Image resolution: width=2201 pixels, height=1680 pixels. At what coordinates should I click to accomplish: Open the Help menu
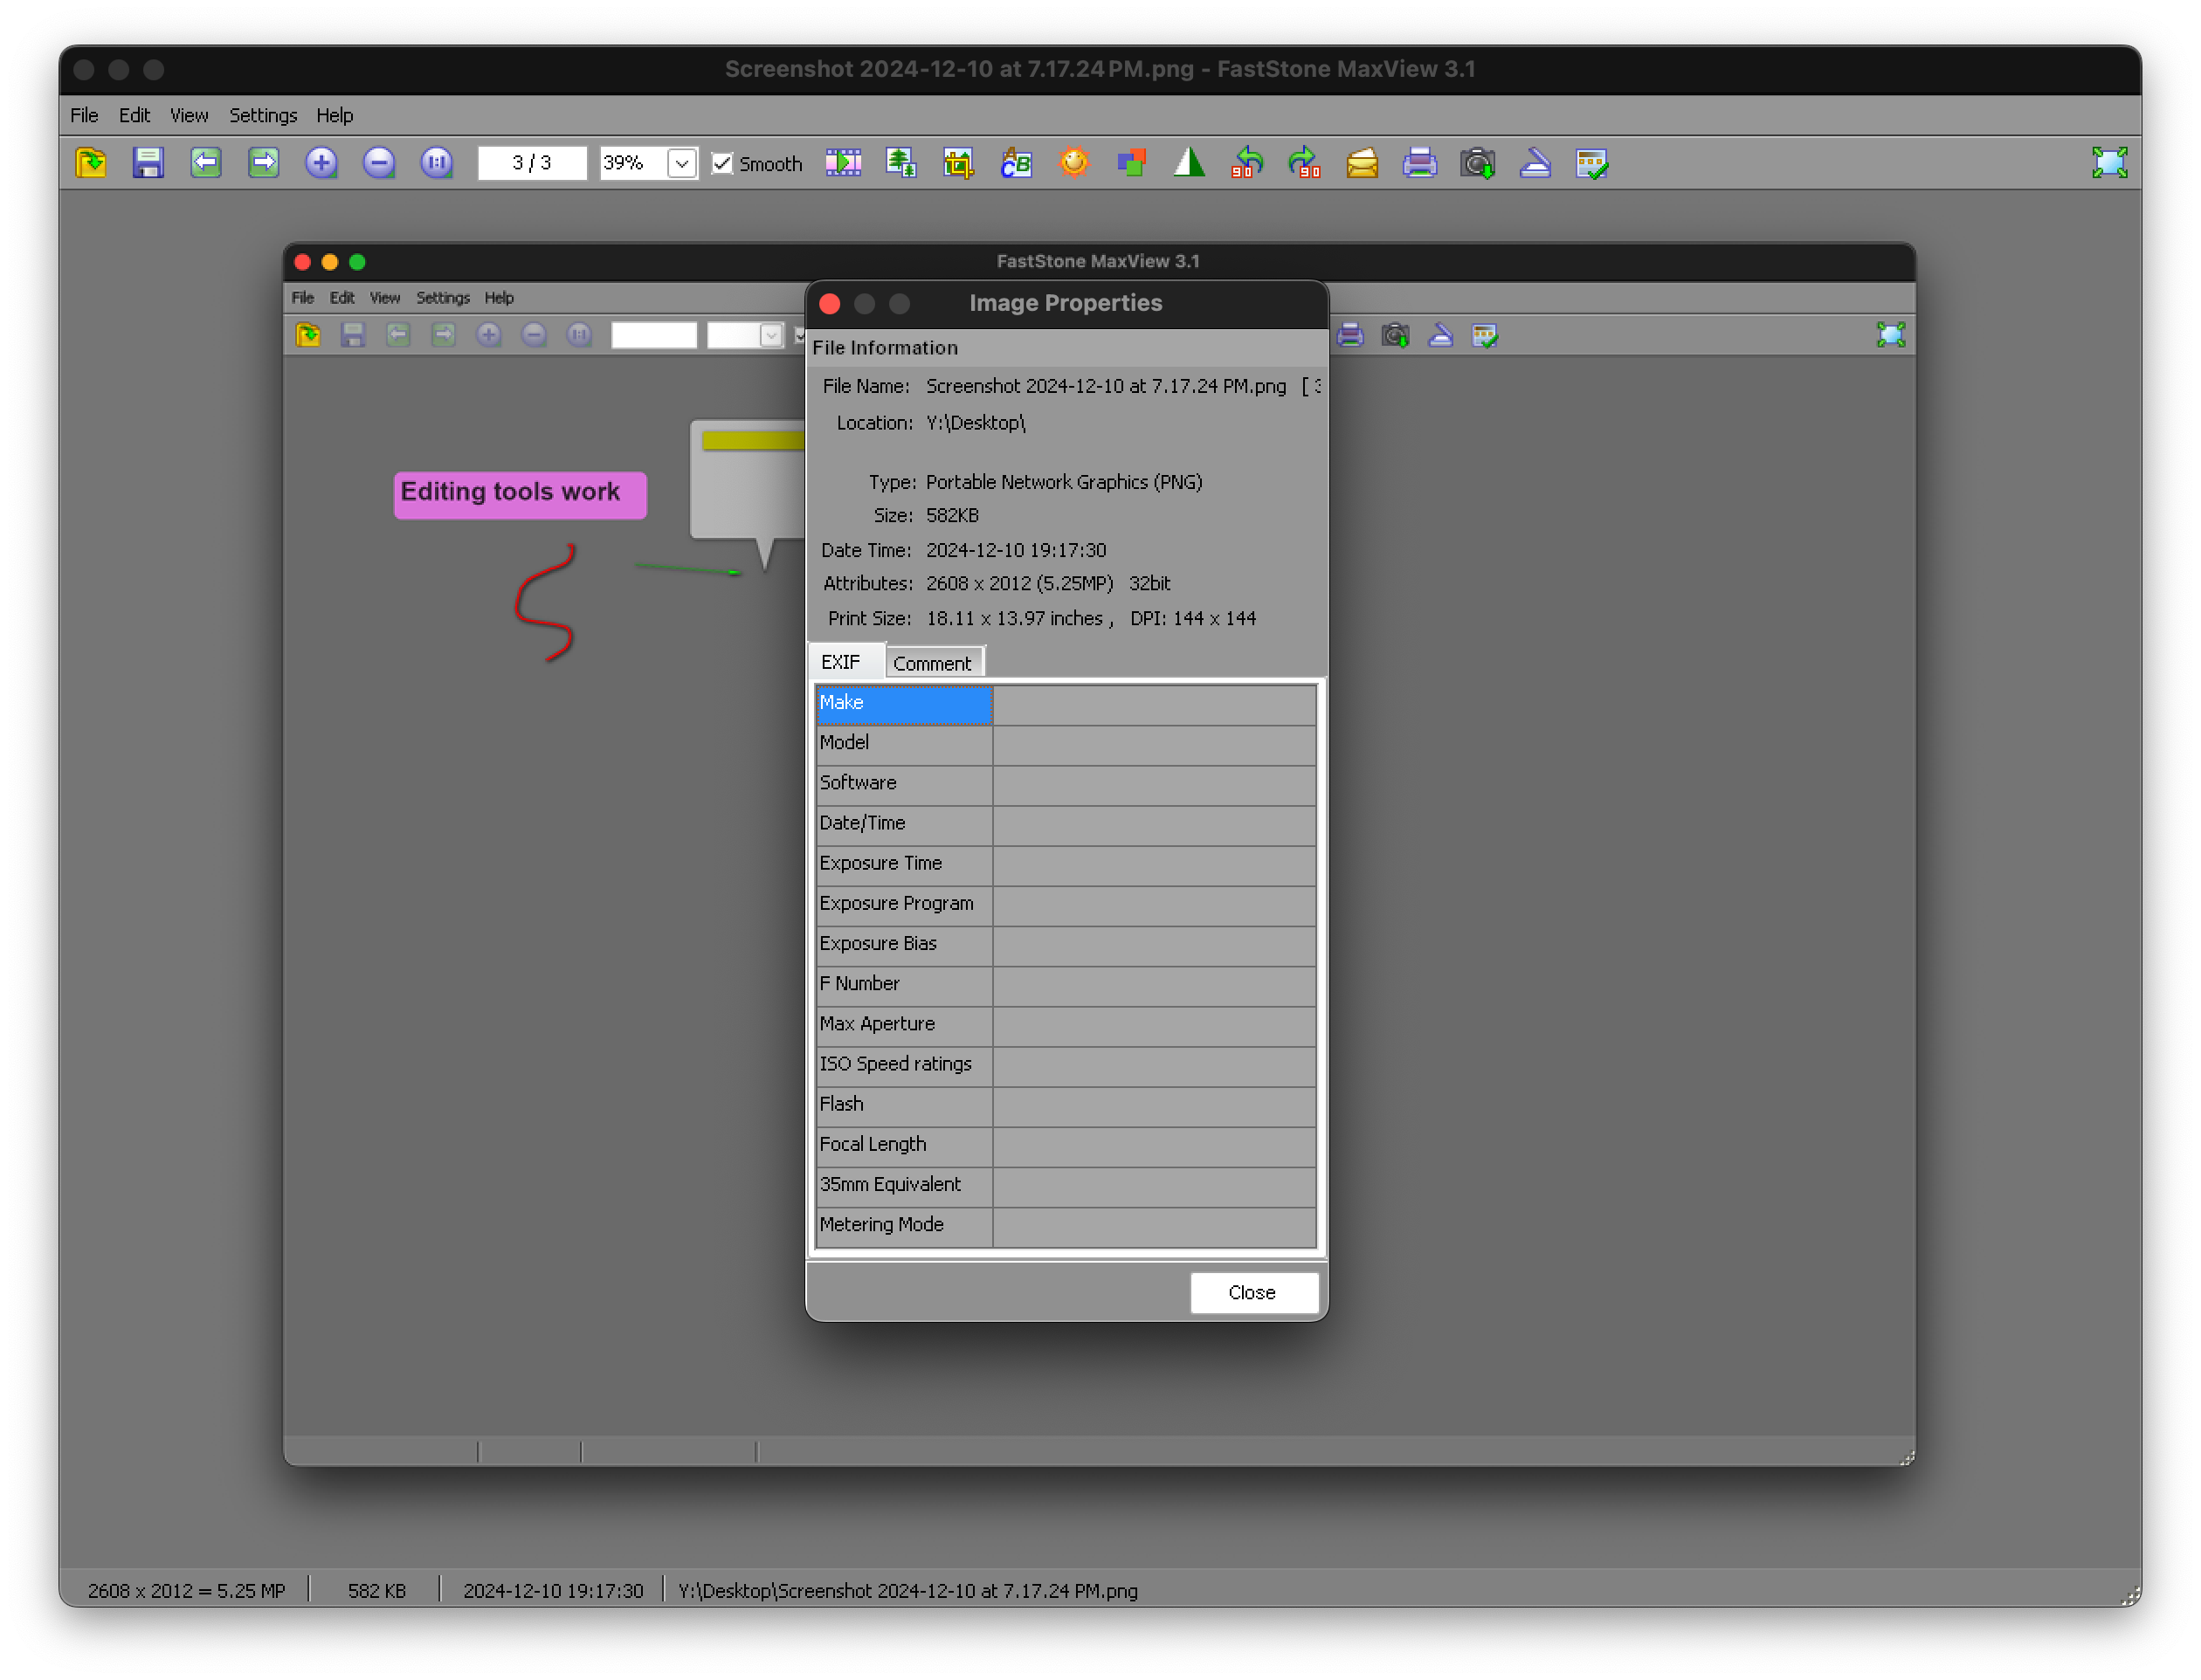[335, 115]
